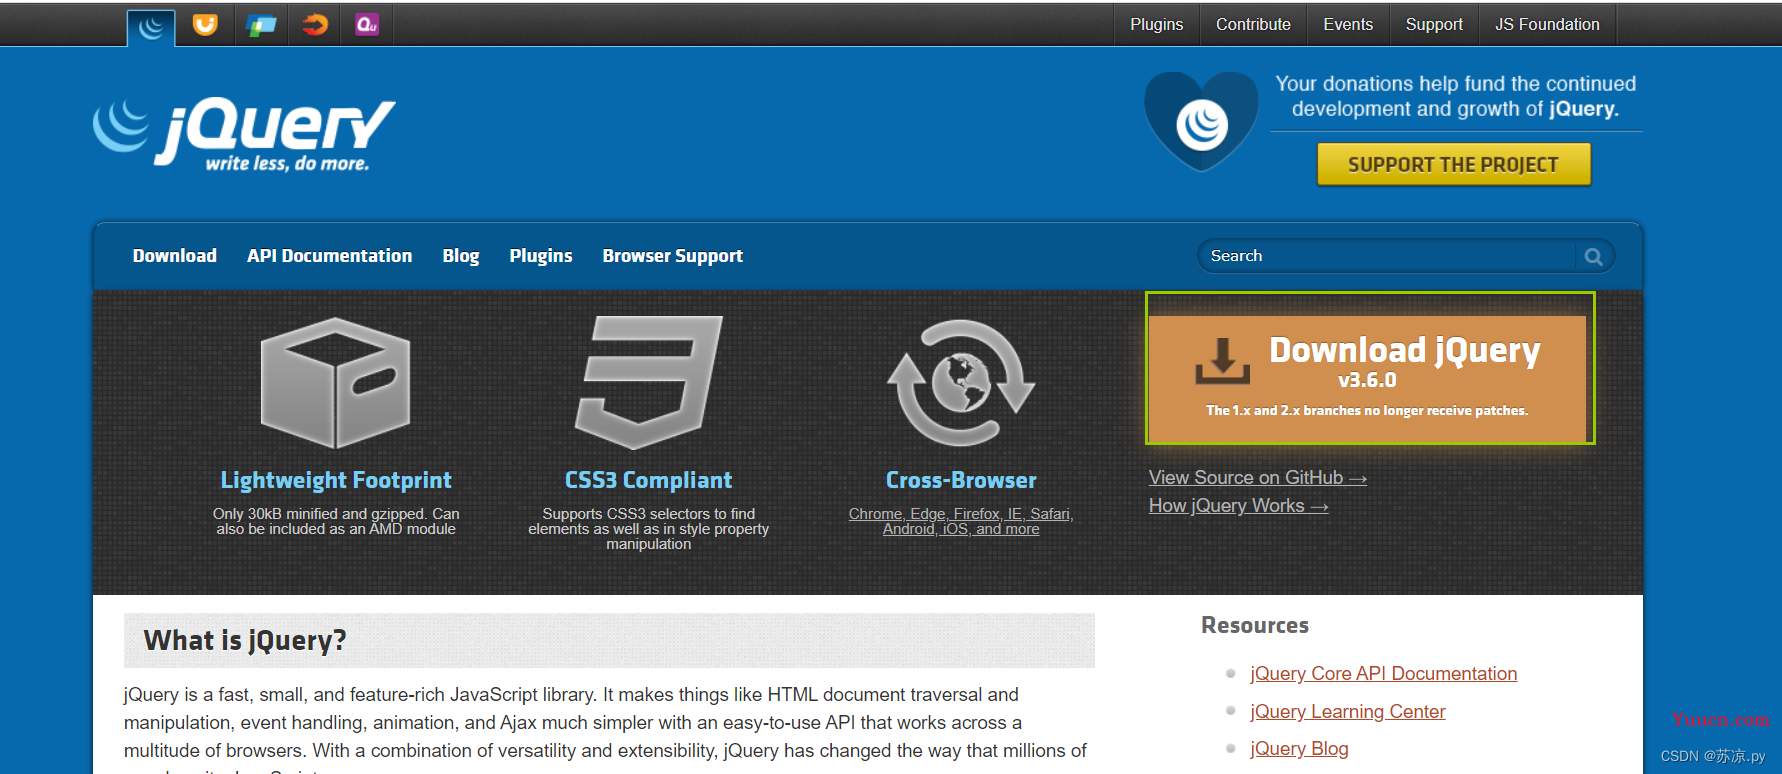The height and width of the screenshot is (774, 1782).
Task: Open the Contribute top bar item
Action: point(1253,25)
